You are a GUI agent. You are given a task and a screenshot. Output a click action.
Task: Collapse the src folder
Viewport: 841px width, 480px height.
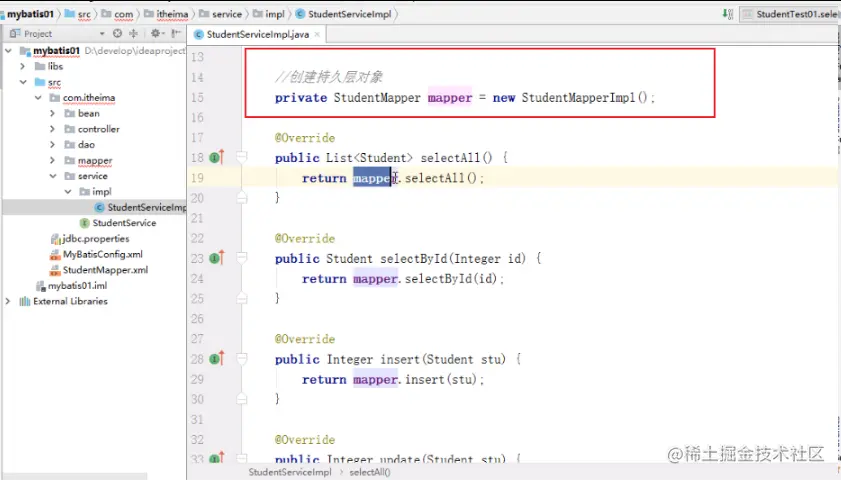(23, 82)
